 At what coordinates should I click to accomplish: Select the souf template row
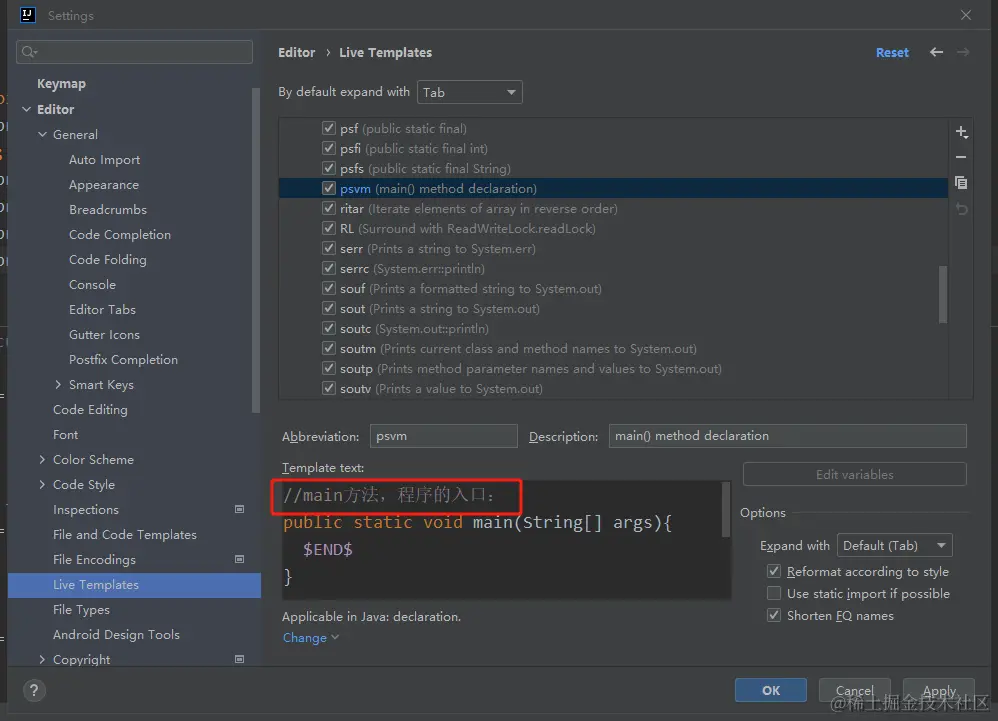coord(613,288)
